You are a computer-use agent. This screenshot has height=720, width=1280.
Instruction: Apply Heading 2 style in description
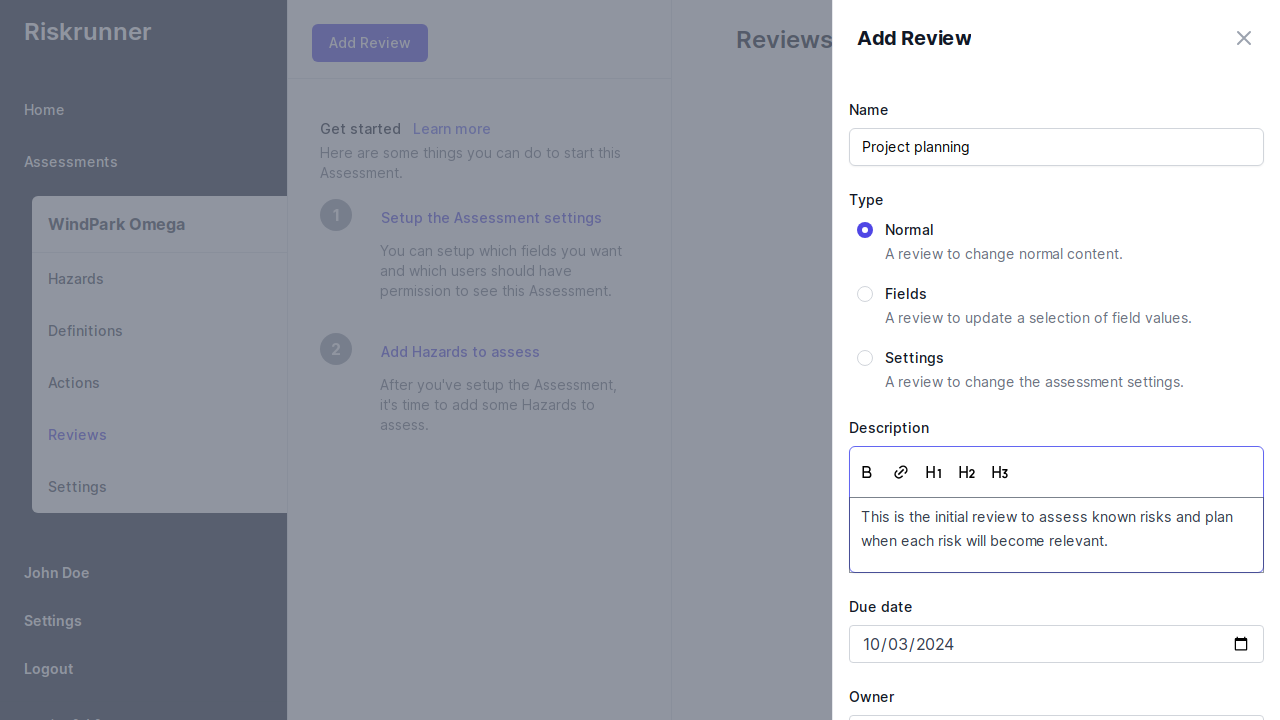(x=966, y=472)
